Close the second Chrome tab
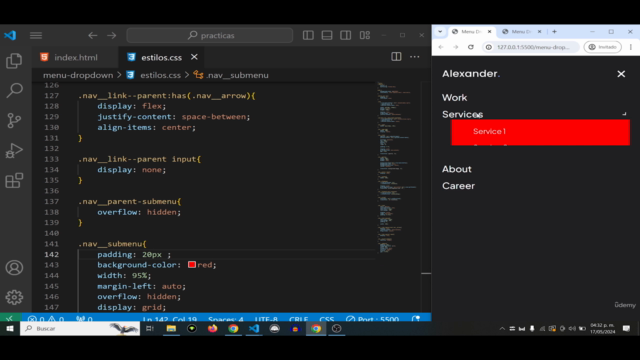 point(539,31)
